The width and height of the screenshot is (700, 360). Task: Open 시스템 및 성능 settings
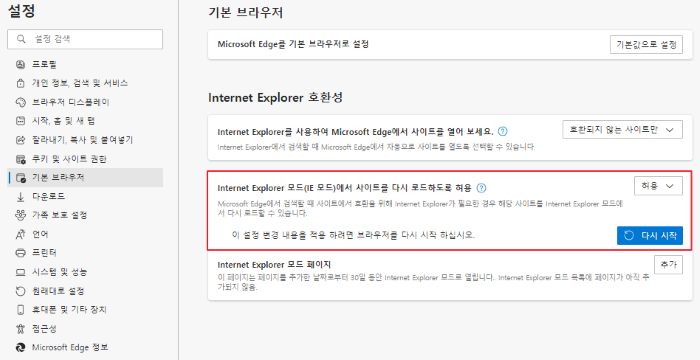(x=85, y=272)
